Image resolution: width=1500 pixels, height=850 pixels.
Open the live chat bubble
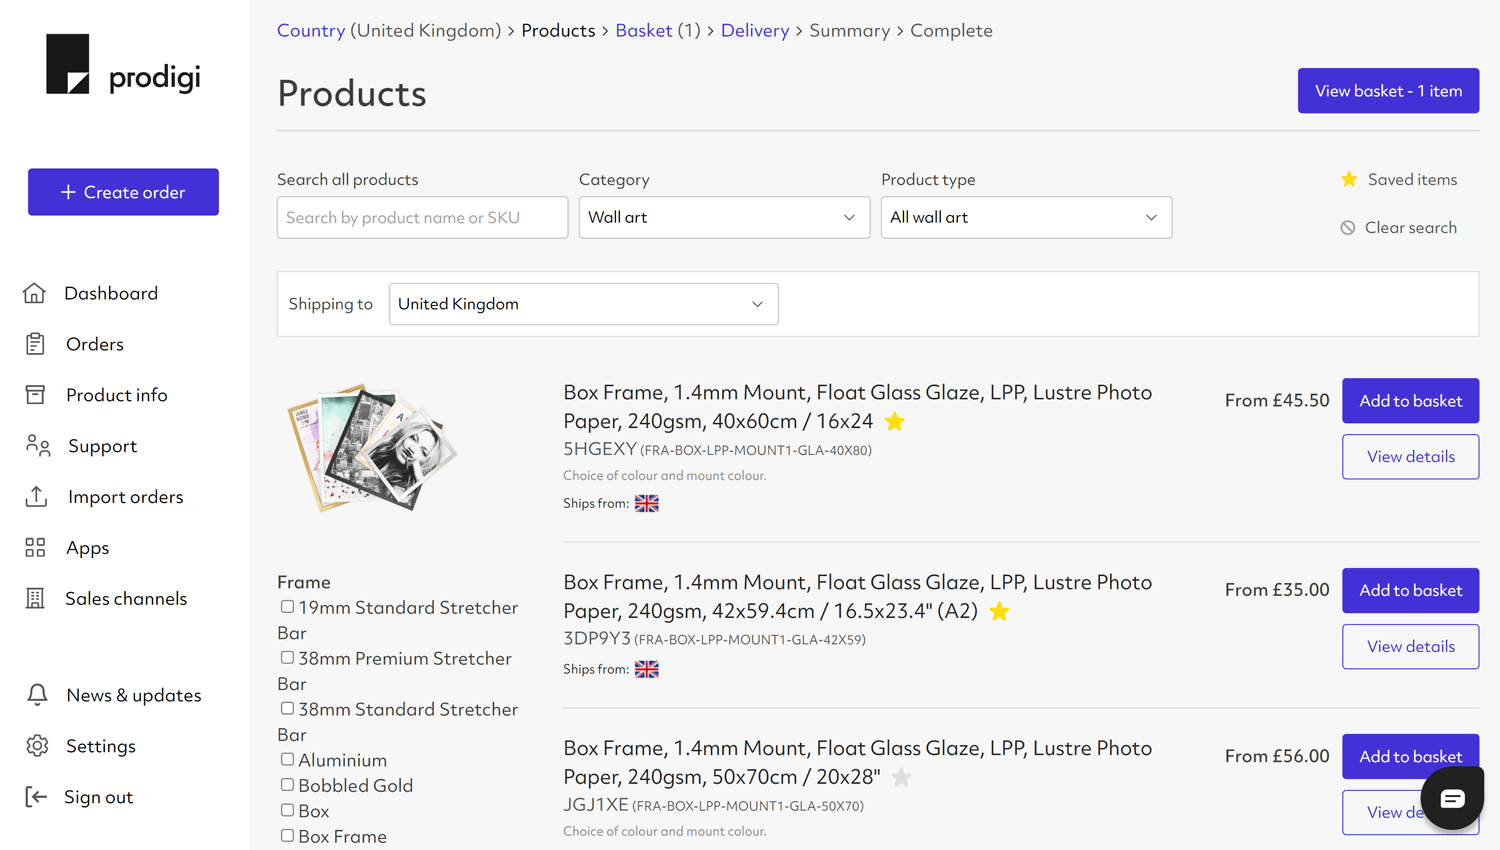click(x=1452, y=797)
